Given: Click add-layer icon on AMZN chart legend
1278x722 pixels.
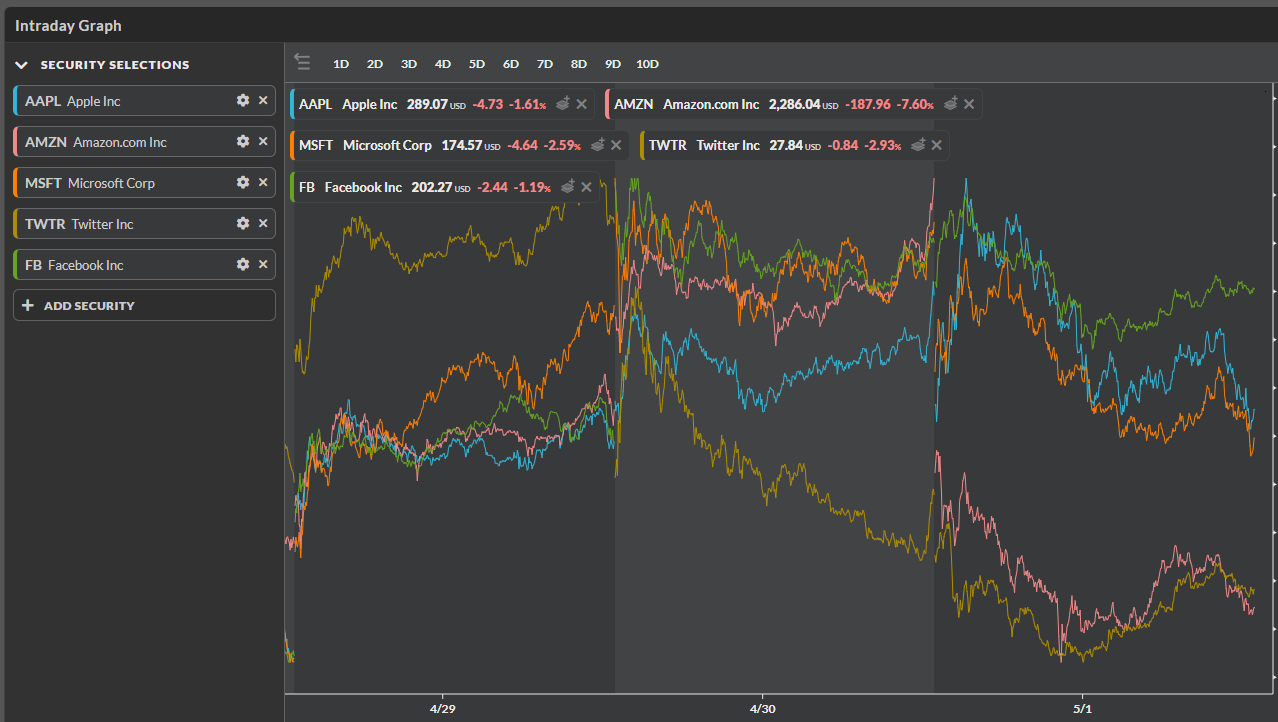Looking at the screenshot, I should coord(951,104).
